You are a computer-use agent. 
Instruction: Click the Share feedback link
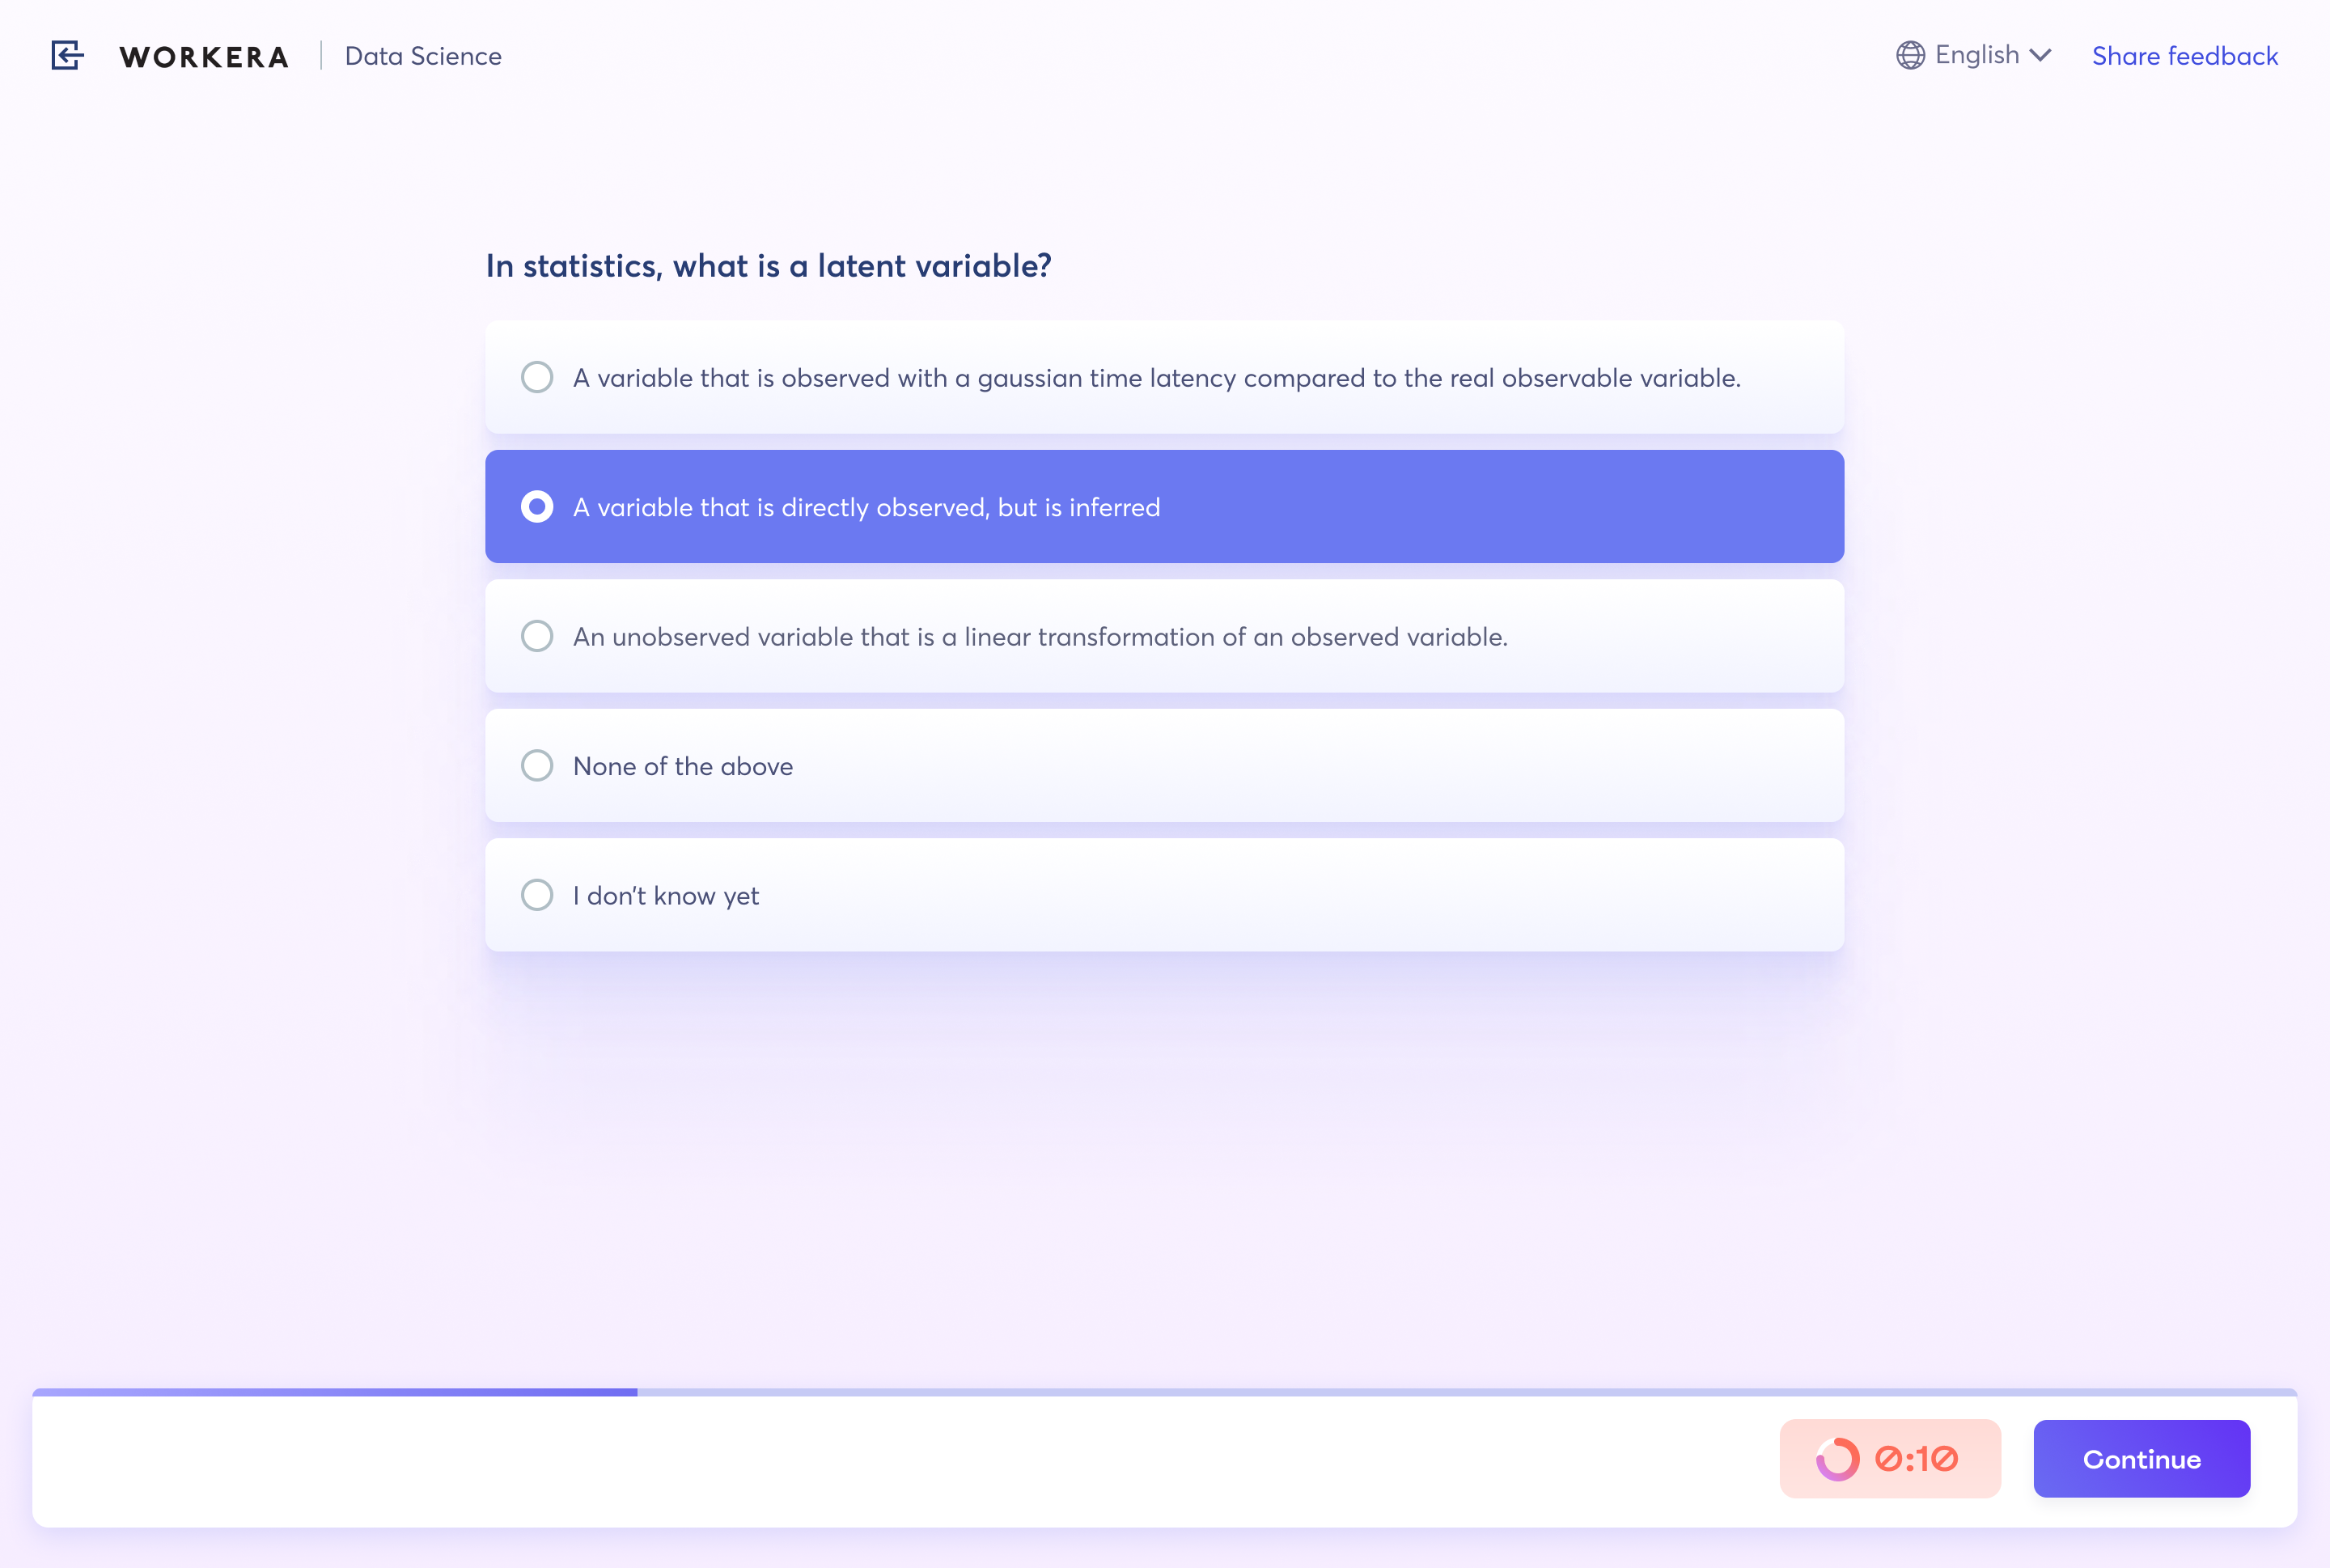click(x=2184, y=56)
